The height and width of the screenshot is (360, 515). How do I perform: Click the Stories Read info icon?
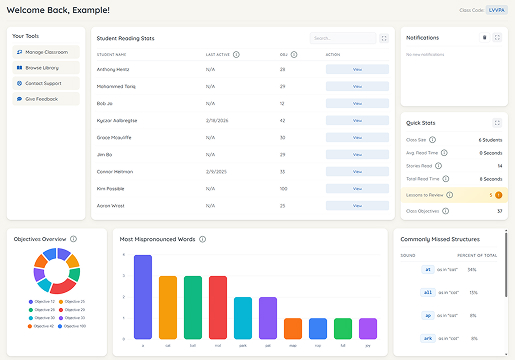438,166
